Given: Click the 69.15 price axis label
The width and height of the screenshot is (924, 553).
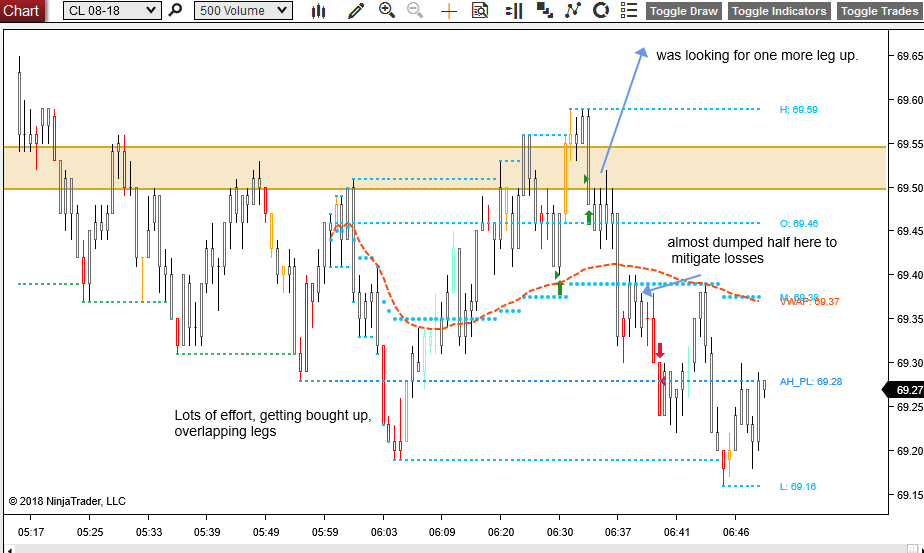Looking at the screenshot, I should tap(910, 495).
